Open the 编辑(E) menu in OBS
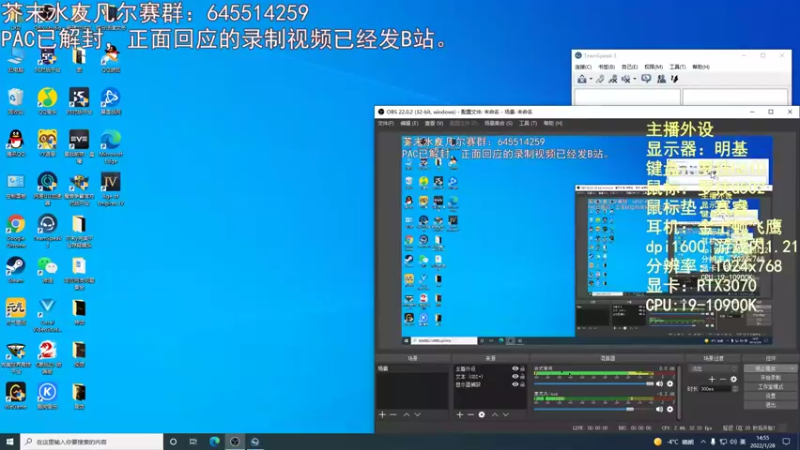Viewport: 800px width, 450px height. (409, 123)
